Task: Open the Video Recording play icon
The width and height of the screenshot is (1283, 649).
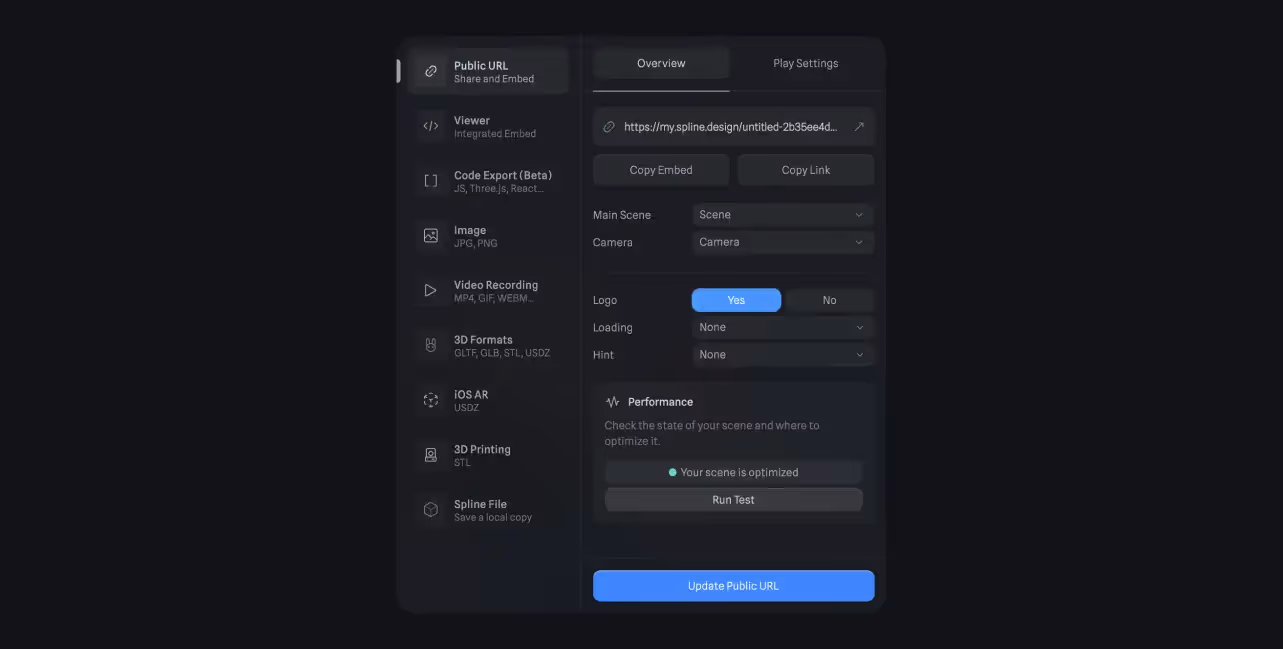Action: point(431,291)
